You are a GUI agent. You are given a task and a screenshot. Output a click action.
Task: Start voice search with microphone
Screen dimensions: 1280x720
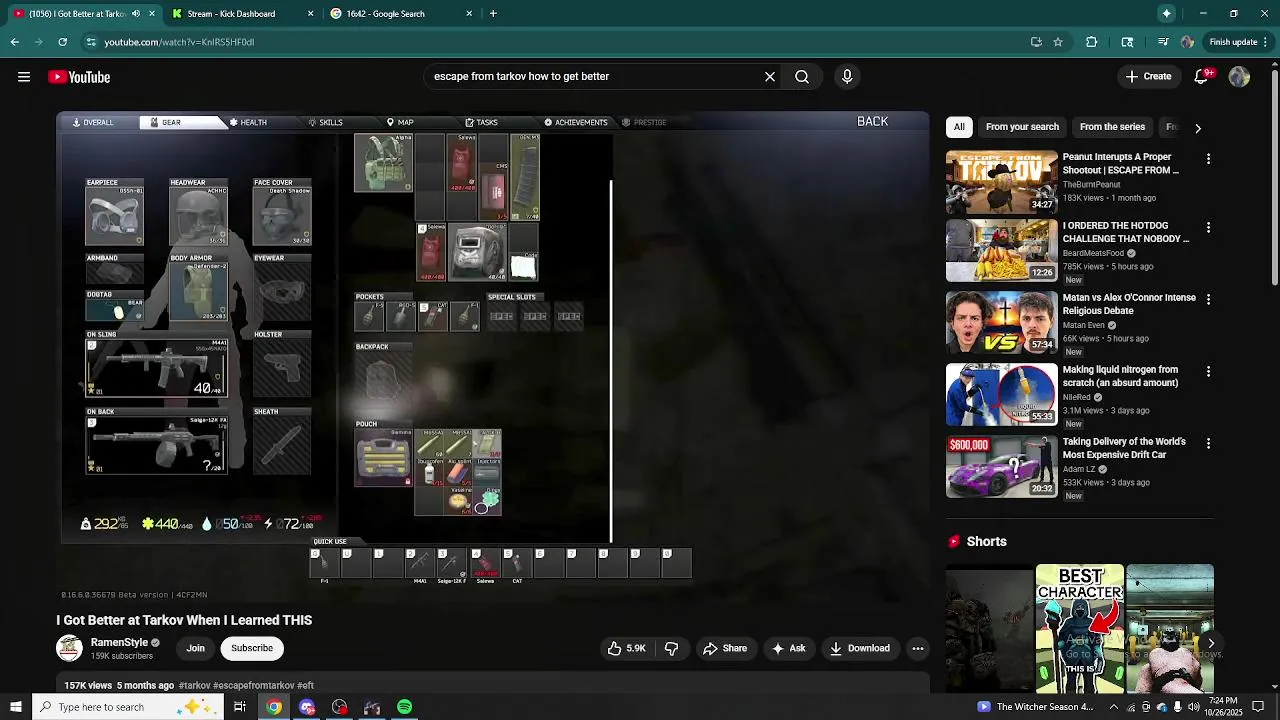pyautogui.click(x=847, y=76)
